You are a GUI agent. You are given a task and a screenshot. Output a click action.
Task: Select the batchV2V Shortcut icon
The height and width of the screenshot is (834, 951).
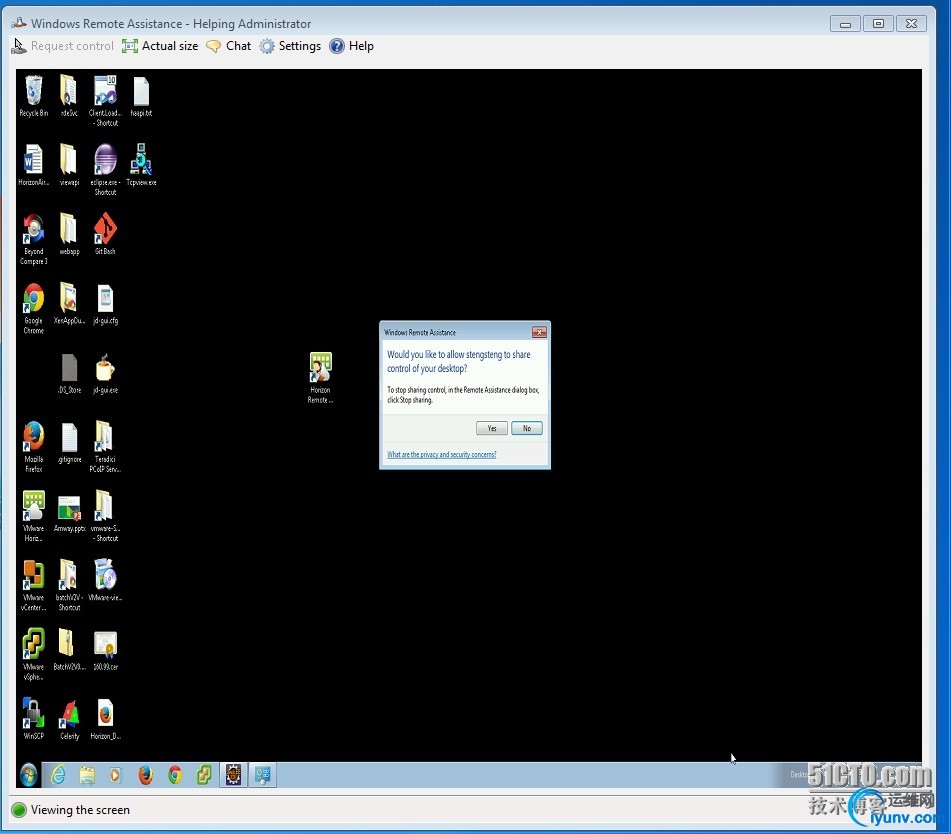(x=69, y=585)
